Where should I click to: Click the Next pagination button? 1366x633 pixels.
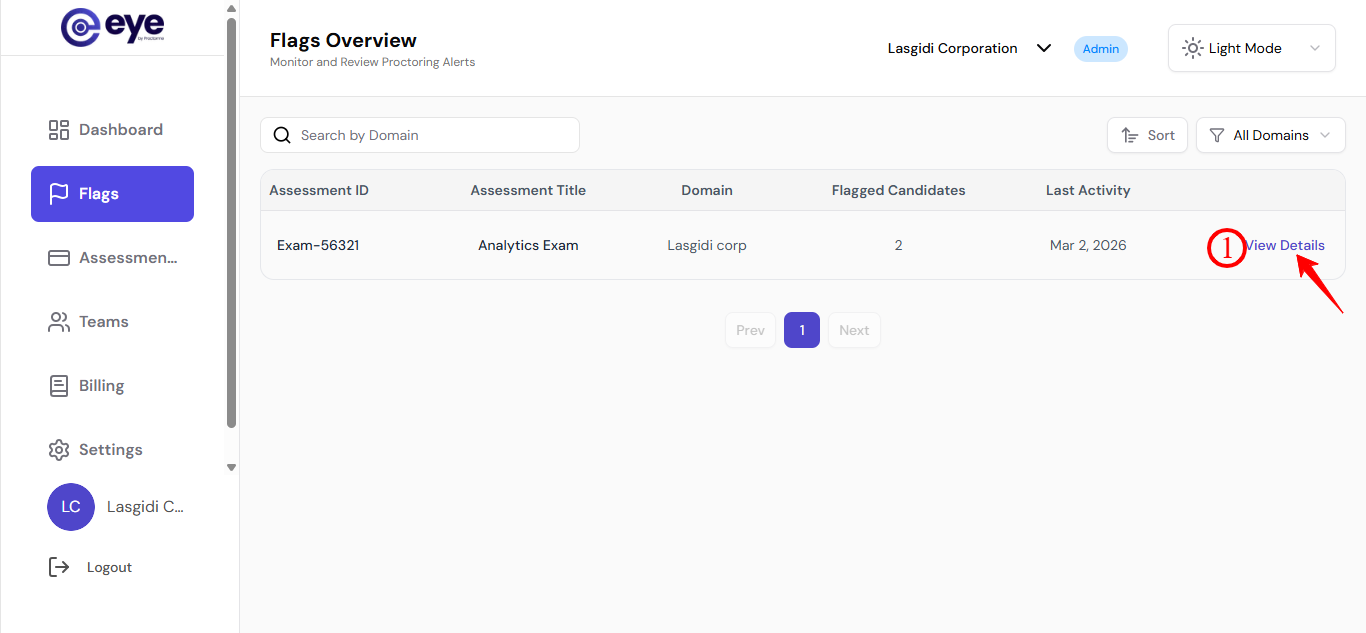[854, 330]
